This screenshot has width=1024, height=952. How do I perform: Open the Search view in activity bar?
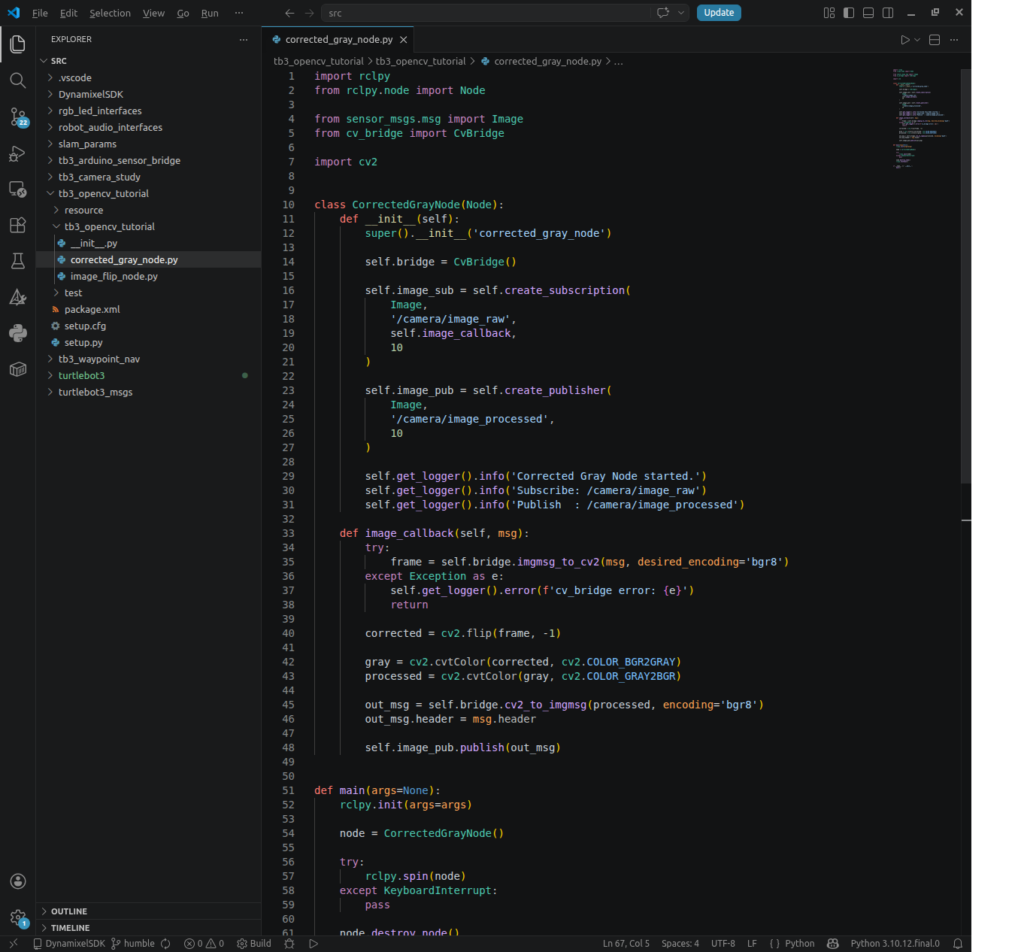click(x=18, y=80)
